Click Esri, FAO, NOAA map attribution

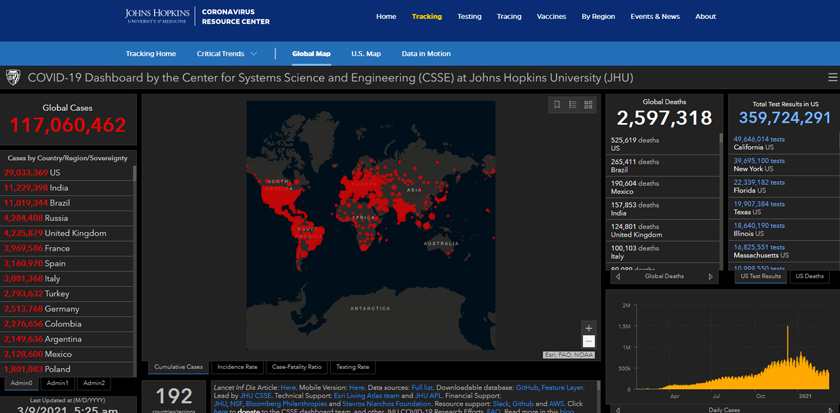click(x=569, y=355)
